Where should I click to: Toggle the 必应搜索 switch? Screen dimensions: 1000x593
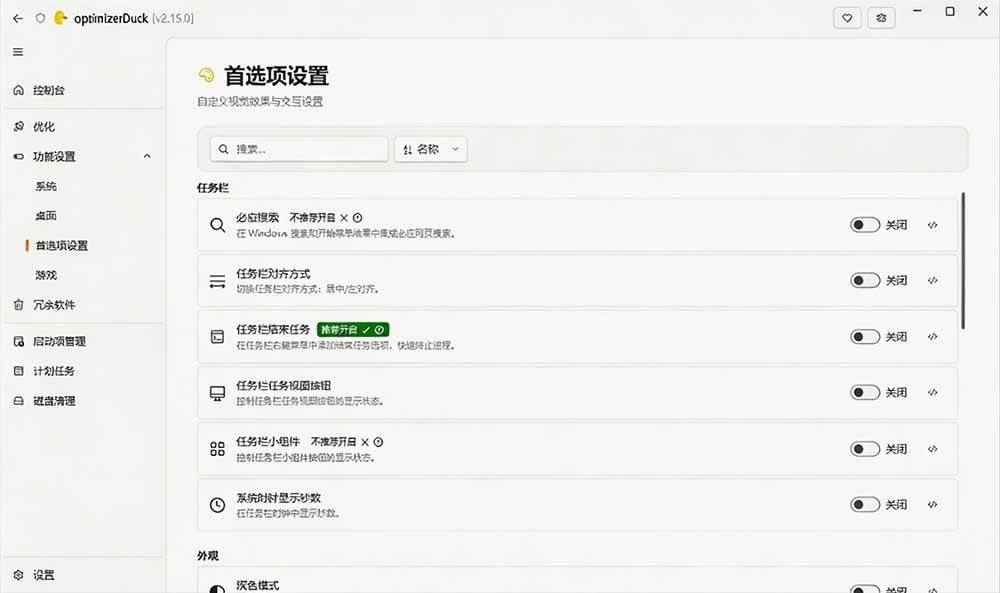coord(865,225)
